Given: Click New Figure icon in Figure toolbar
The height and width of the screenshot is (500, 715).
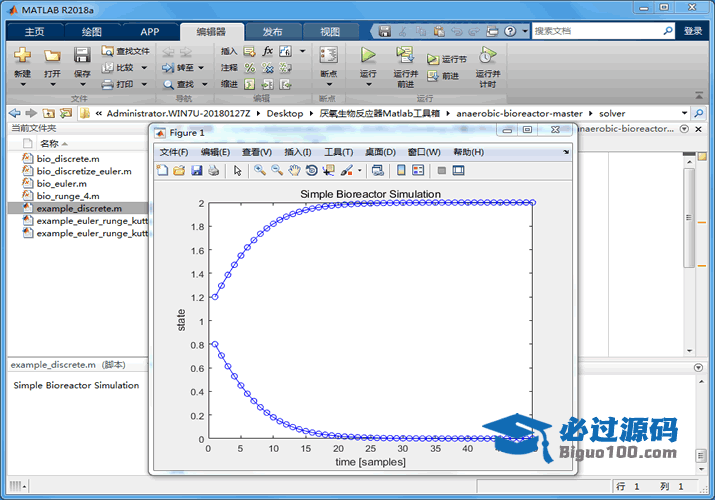Looking at the screenshot, I should coord(162,170).
